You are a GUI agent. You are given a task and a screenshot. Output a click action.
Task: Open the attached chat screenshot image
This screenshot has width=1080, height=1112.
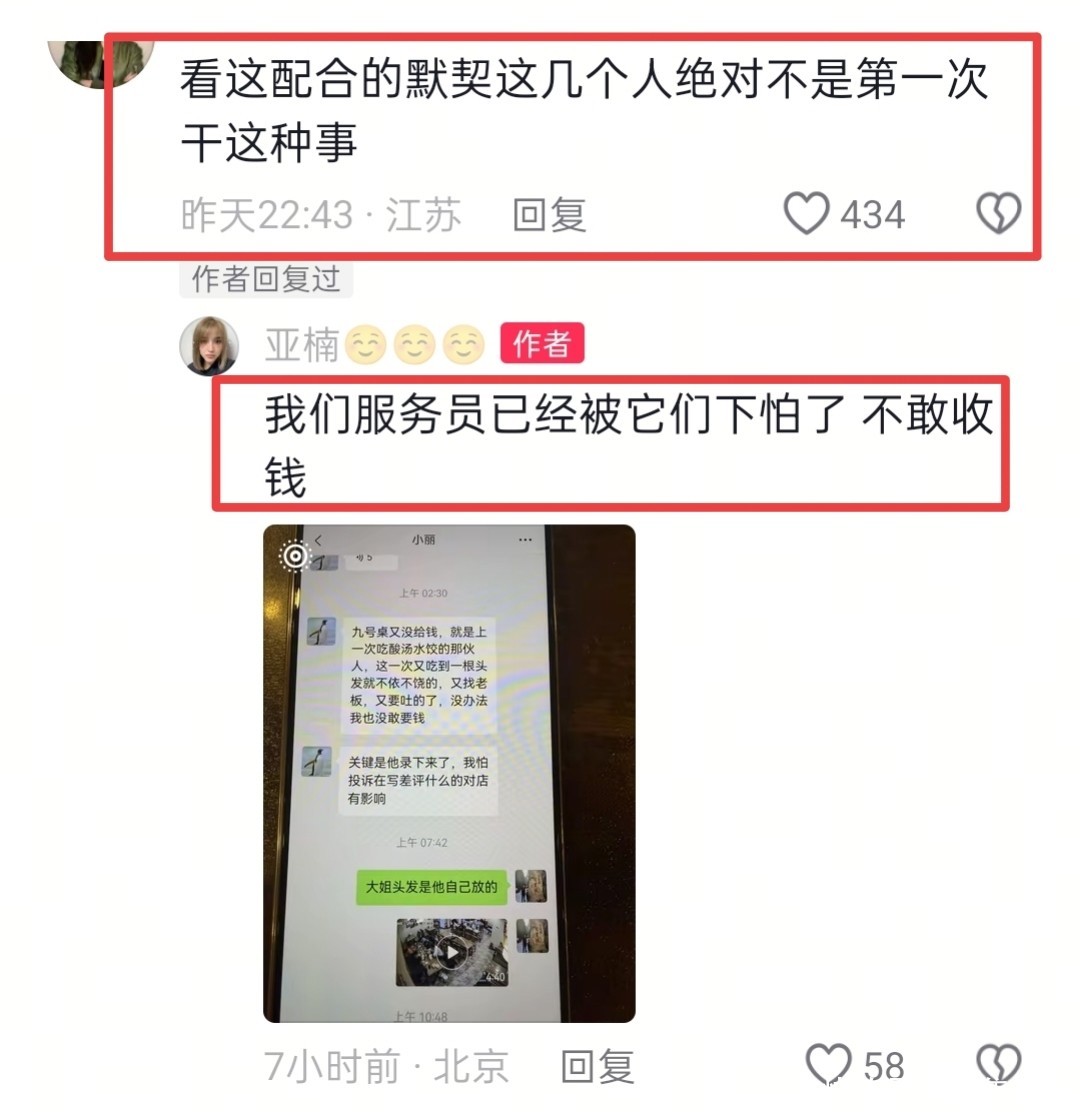pyautogui.click(x=449, y=773)
